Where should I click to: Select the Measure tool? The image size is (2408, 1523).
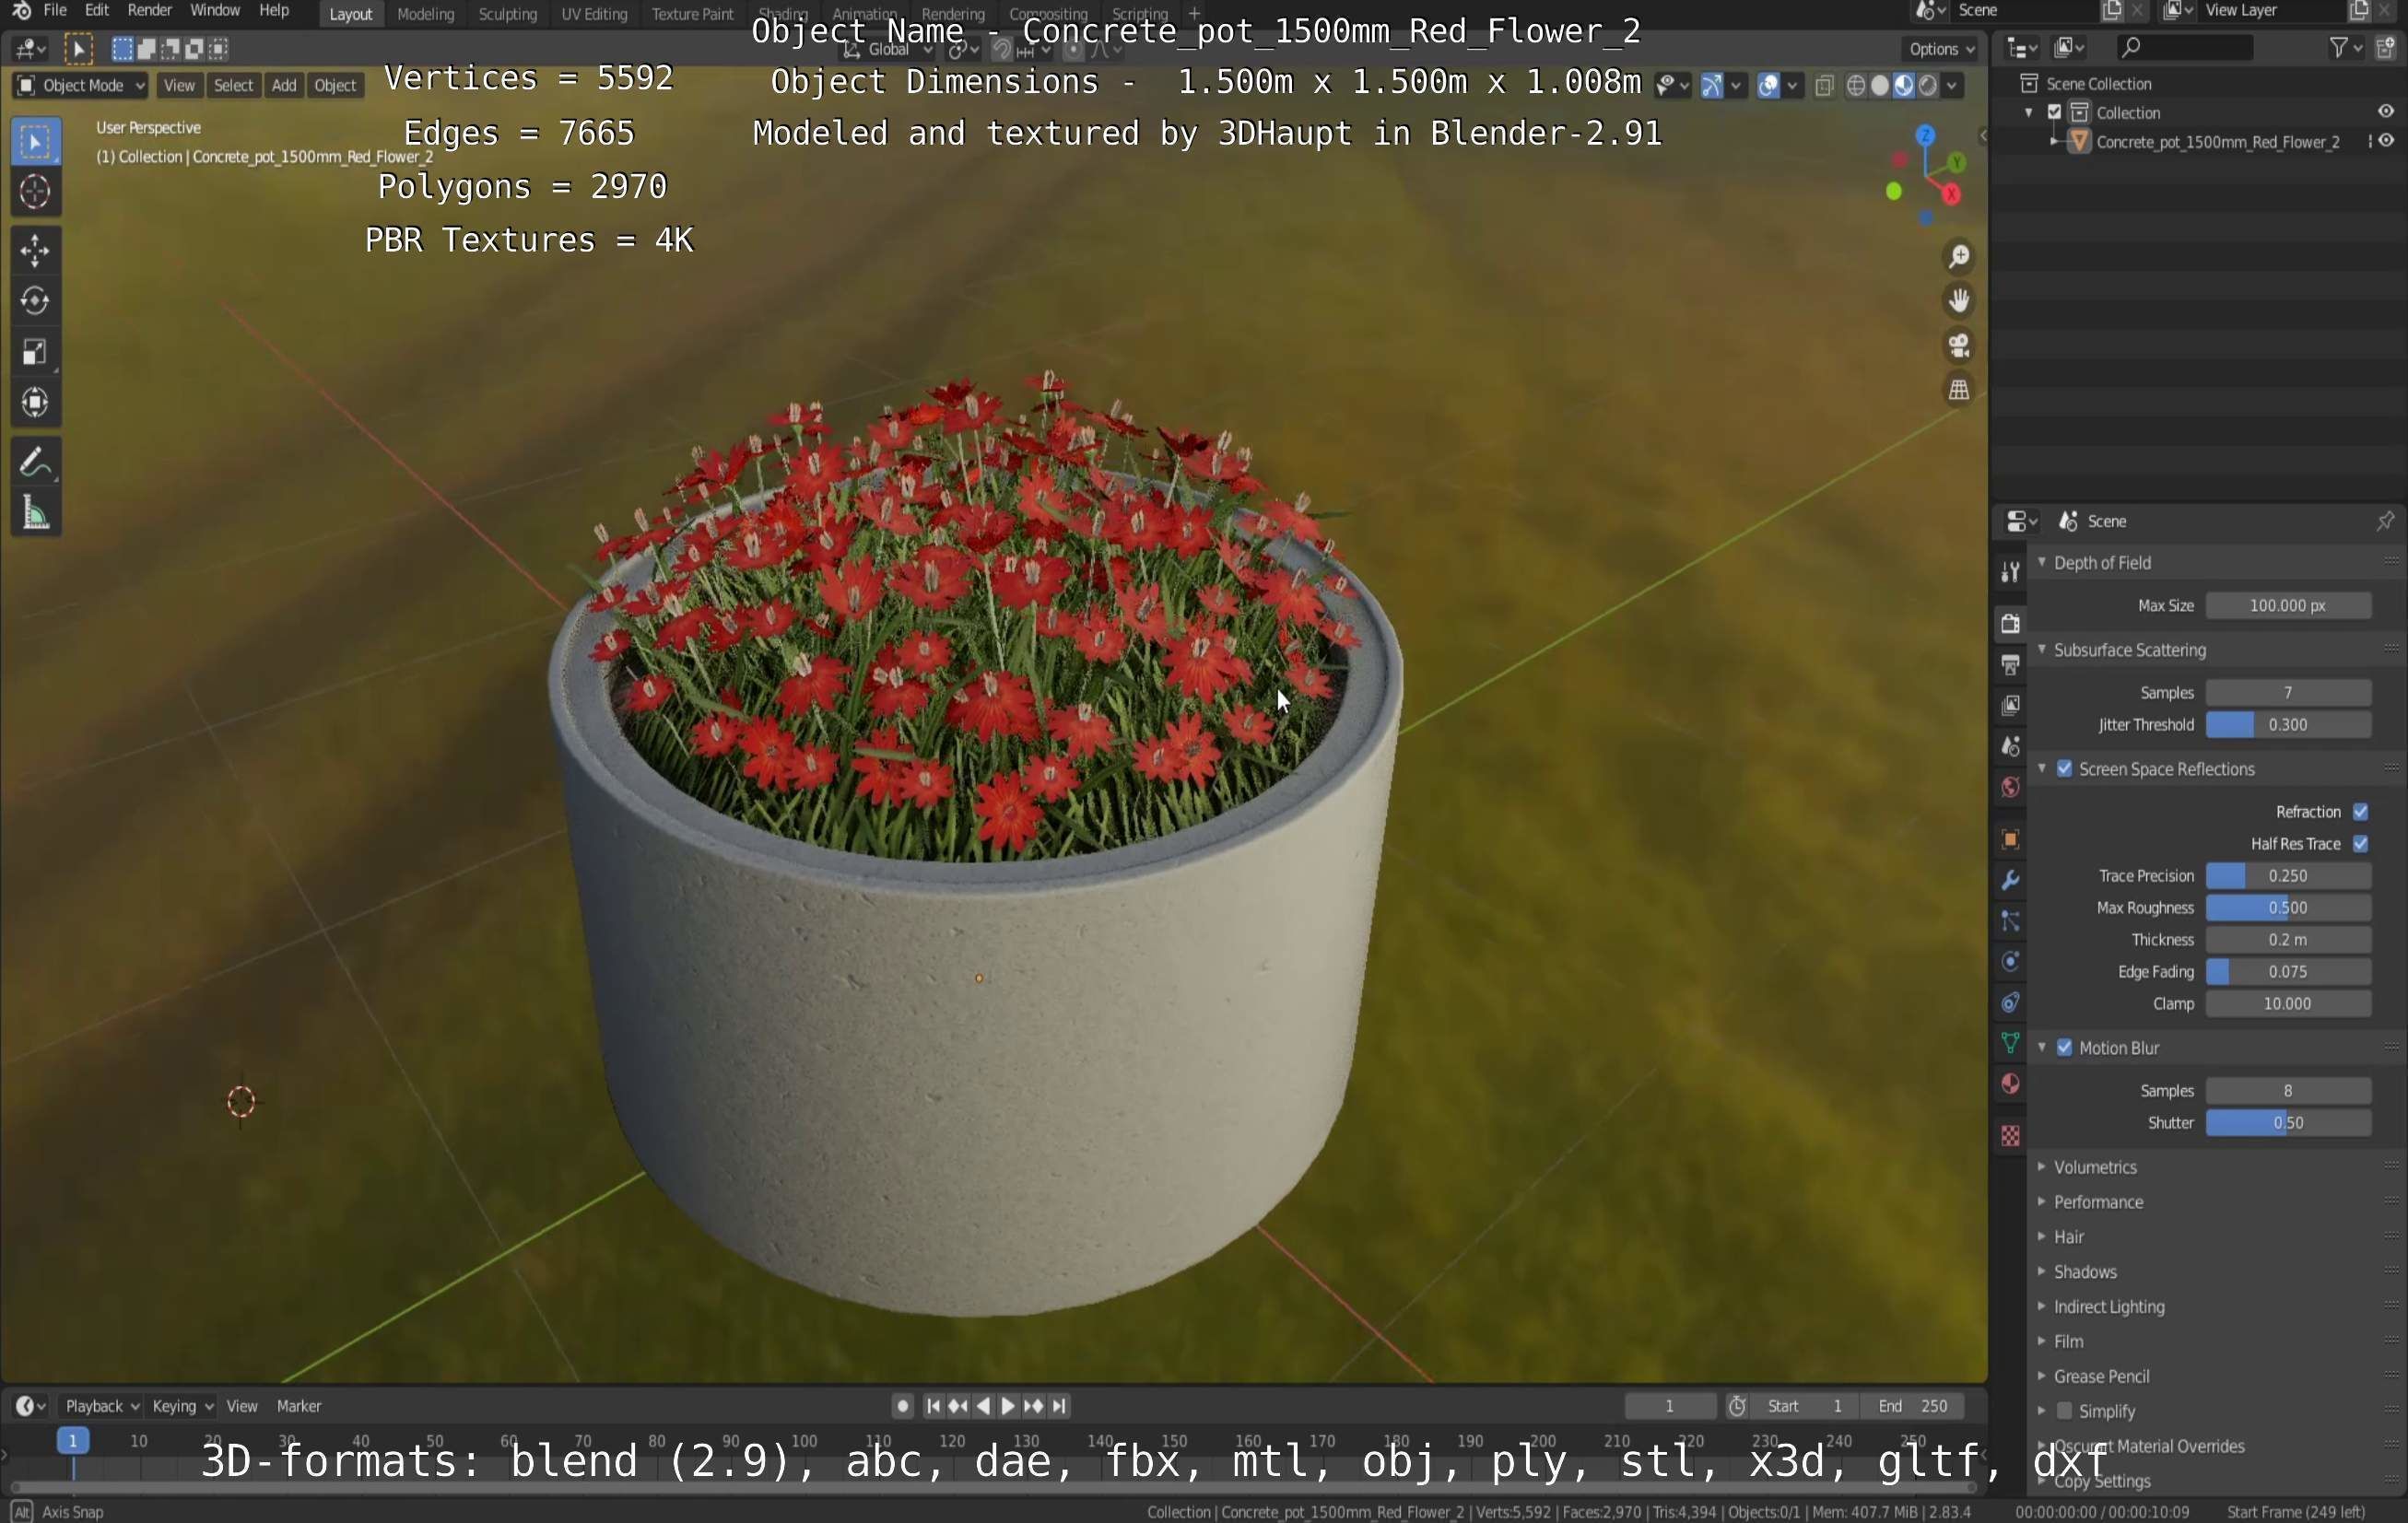(35, 513)
